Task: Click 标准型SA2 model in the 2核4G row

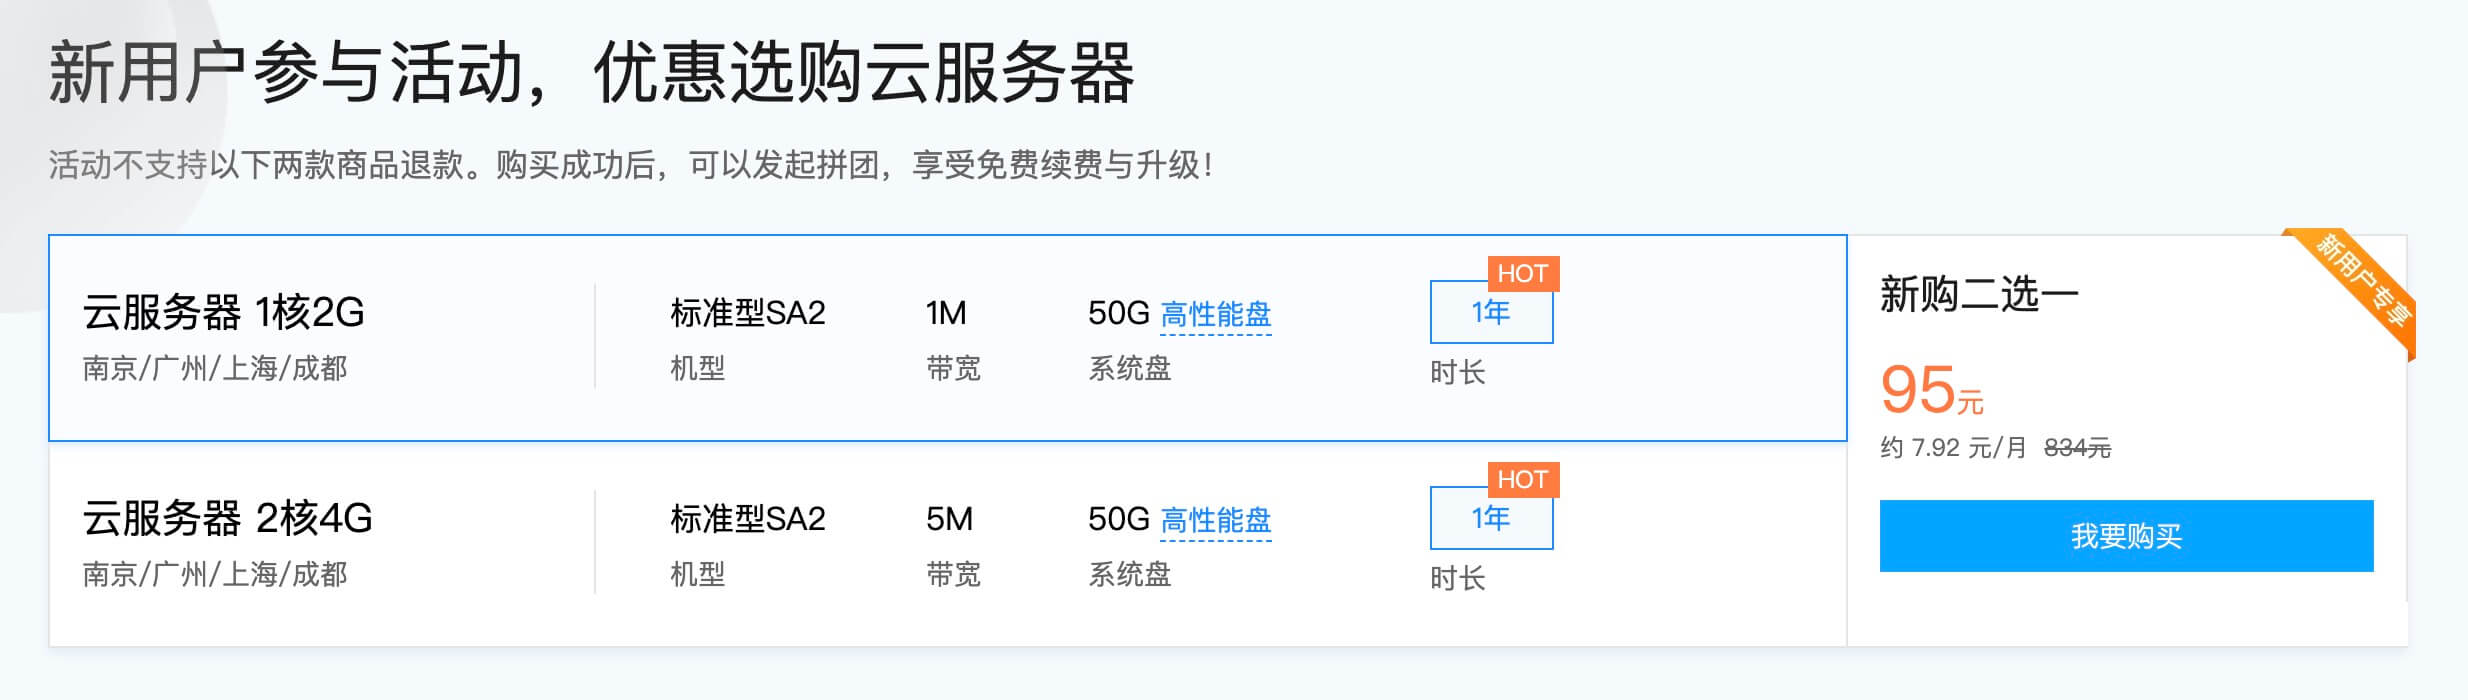Action: (748, 520)
